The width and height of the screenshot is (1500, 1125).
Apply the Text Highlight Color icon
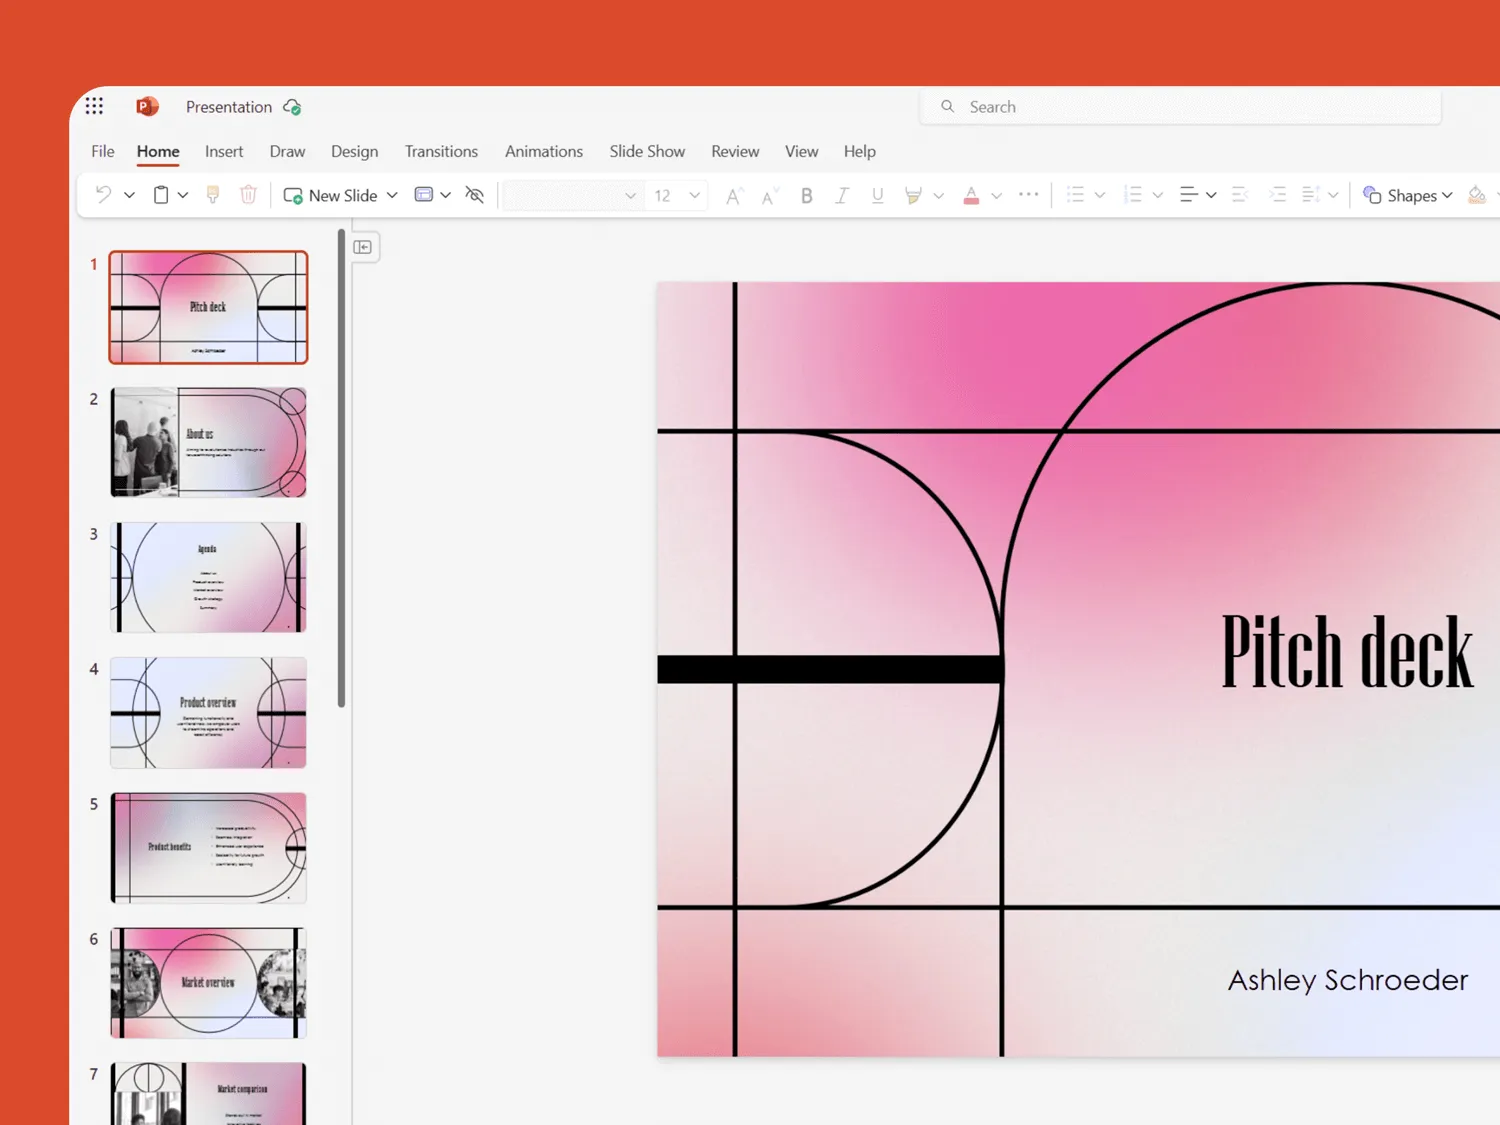tap(915, 194)
